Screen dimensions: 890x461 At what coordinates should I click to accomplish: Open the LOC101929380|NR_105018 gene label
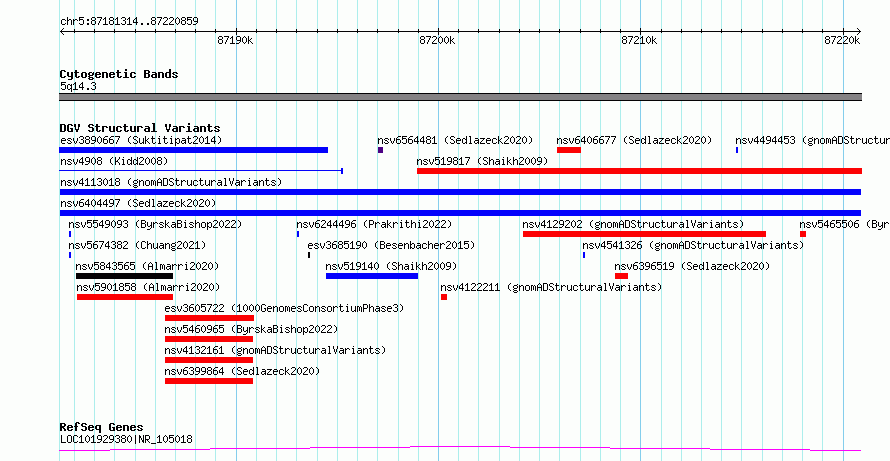coord(126,439)
